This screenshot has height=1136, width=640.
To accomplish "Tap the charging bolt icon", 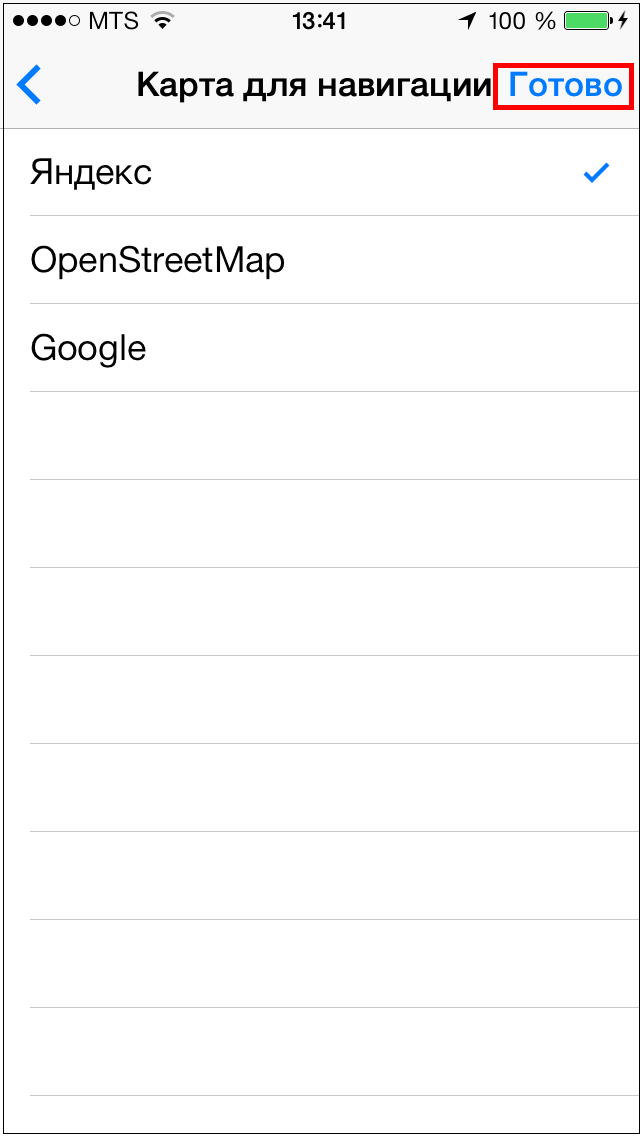I will pyautogui.click(x=624, y=21).
